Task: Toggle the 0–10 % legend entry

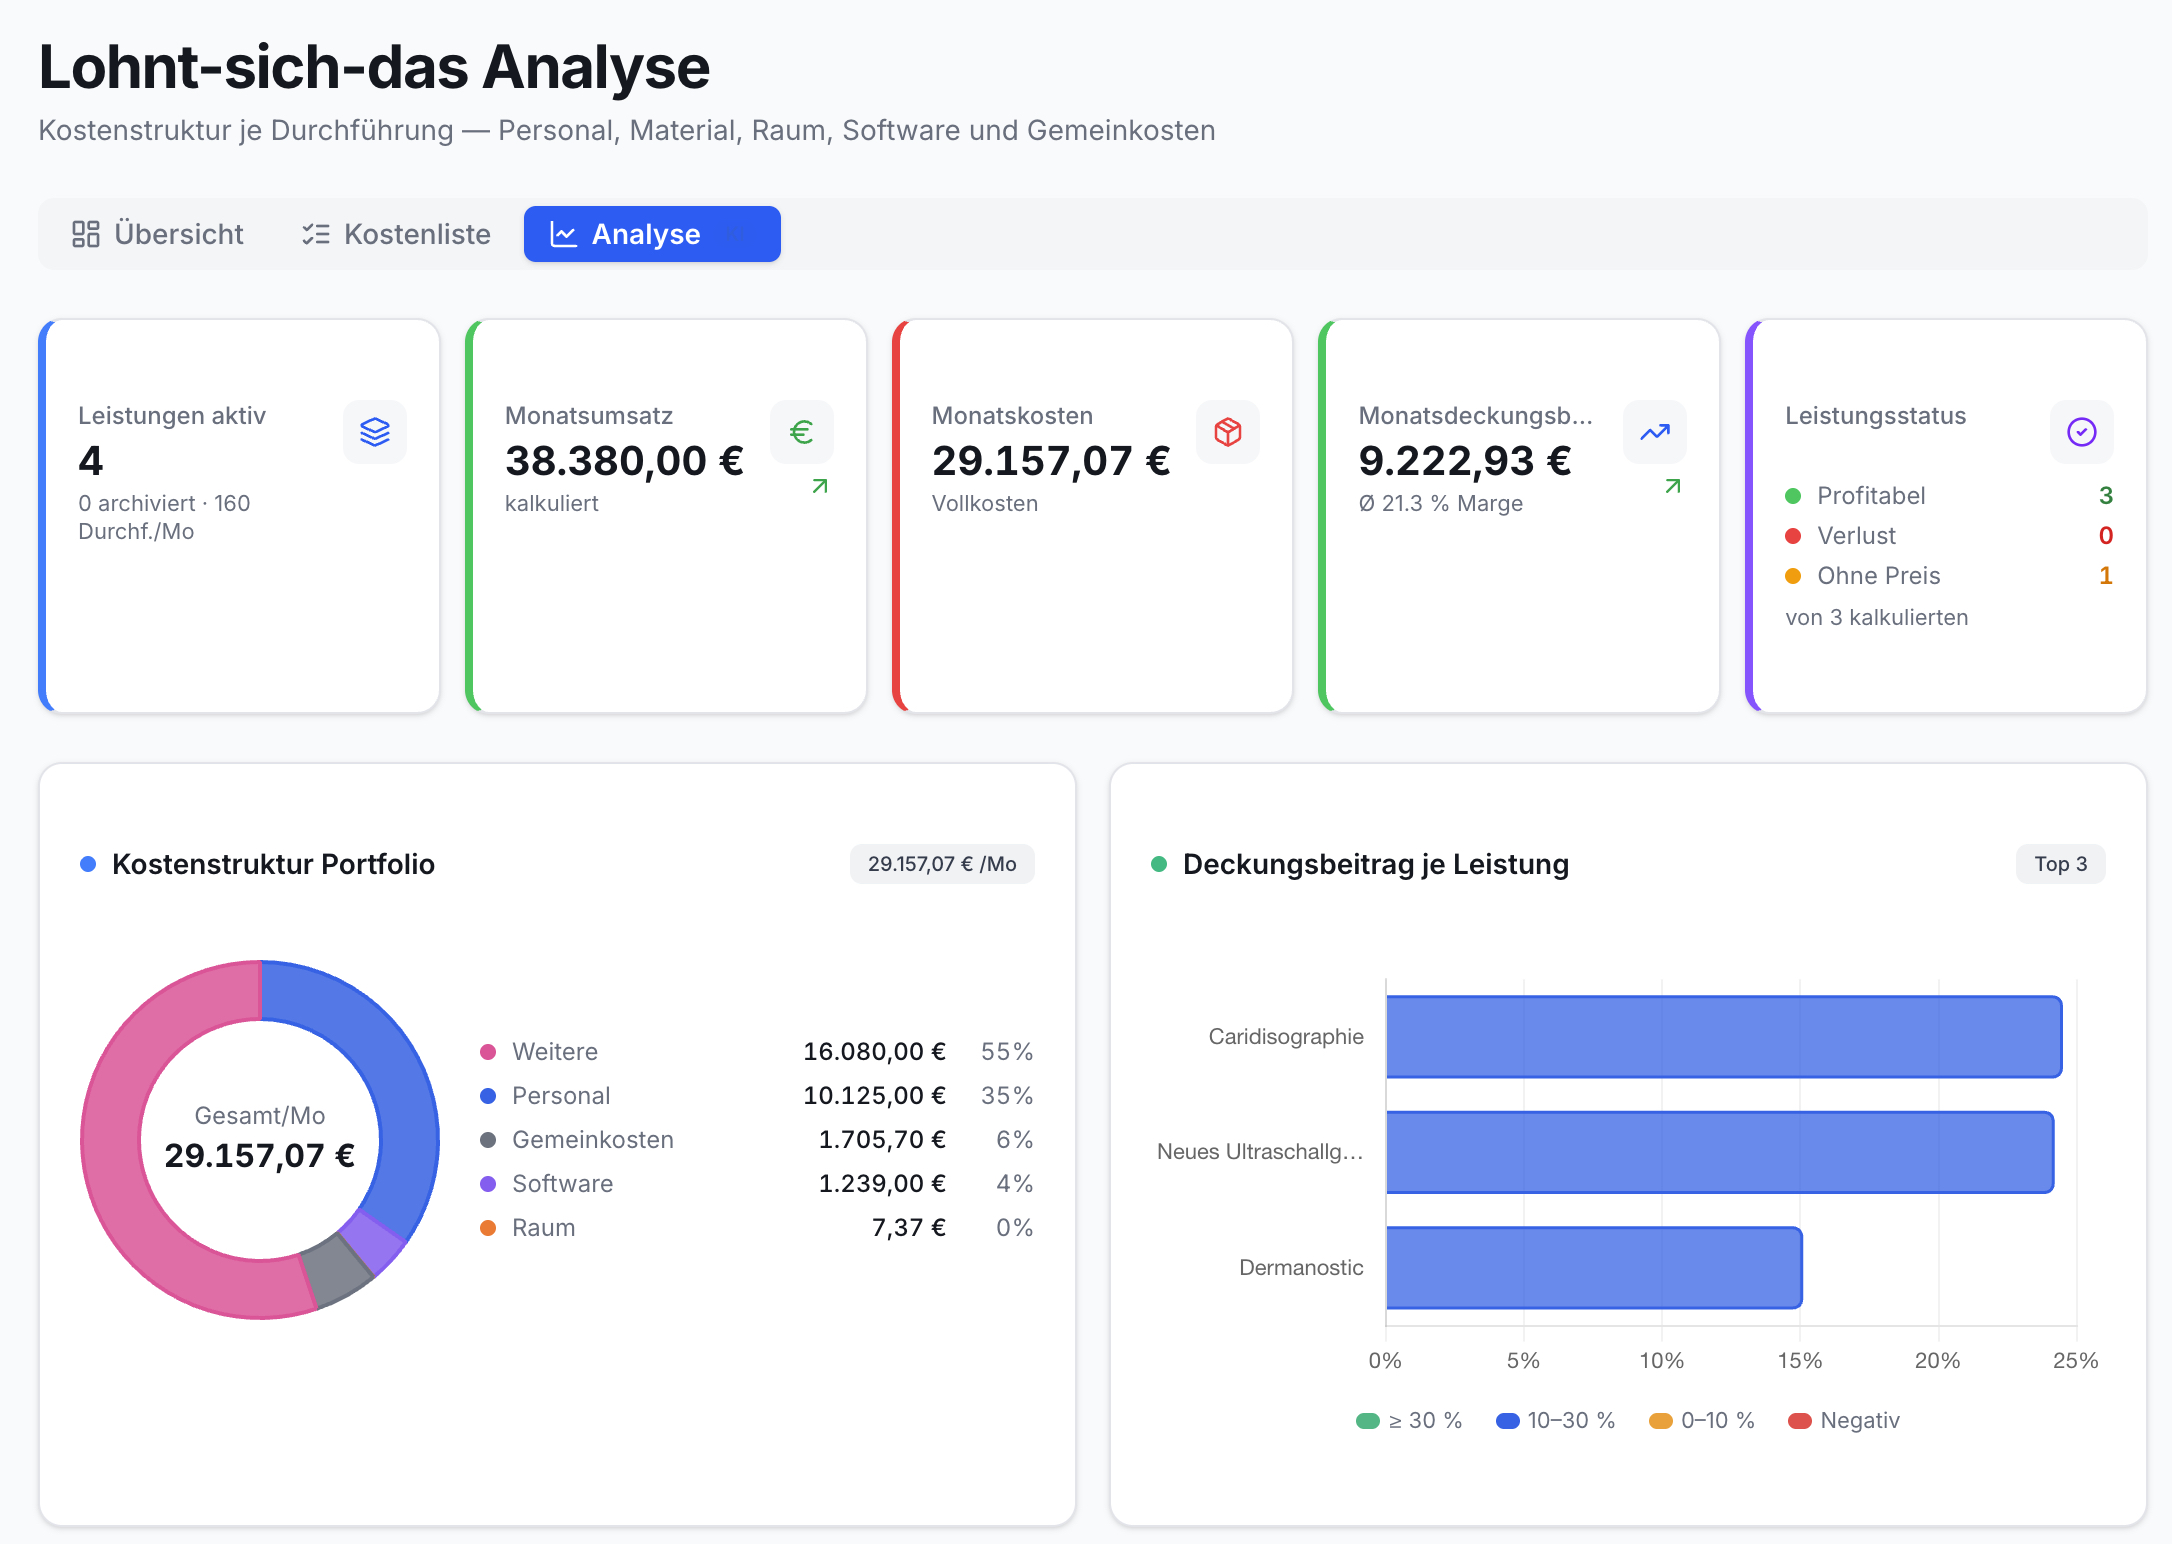Action: (x=1702, y=1421)
